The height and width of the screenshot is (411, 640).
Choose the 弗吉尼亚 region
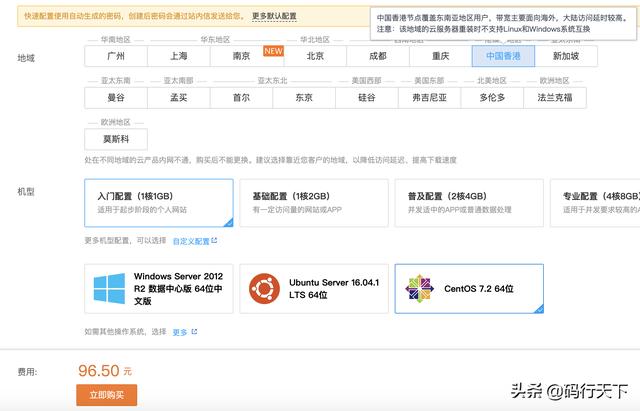tap(429, 98)
